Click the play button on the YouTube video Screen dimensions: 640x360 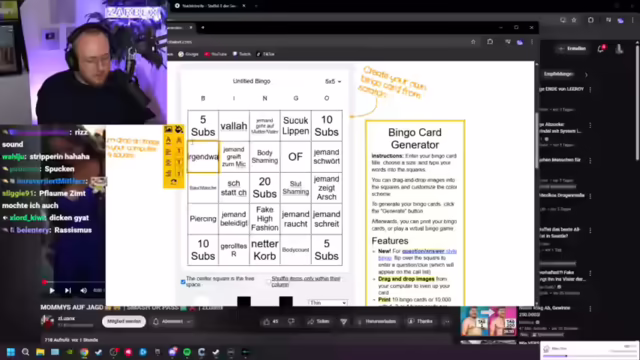click(x=52, y=291)
